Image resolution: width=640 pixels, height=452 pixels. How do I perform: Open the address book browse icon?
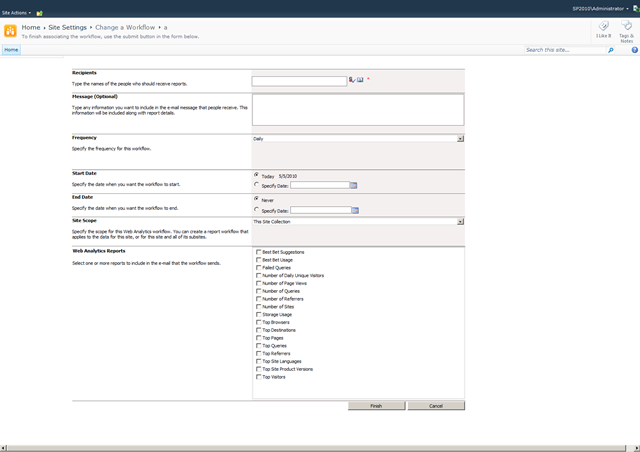[x=360, y=80]
